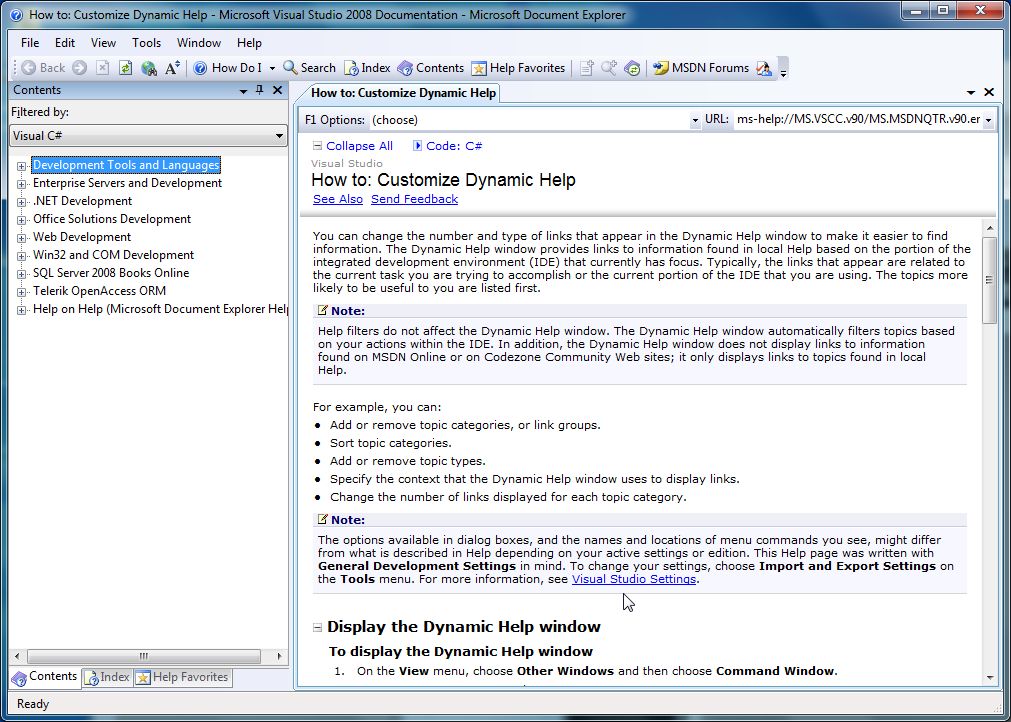Open the Filtered by Visual C# dropdown
Viewport: 1011px width, 722px height.
coord(148,136)
